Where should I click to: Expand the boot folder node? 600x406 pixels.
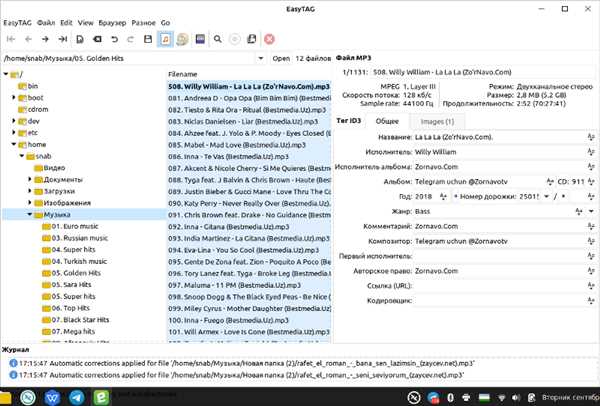point(14,98)
